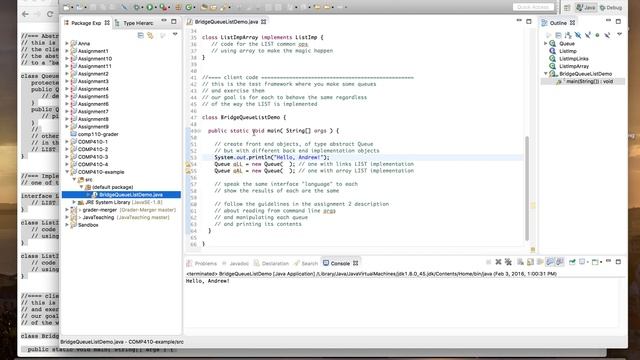Click the Quick Access search field
This screenshot has height=360, width=640.
point(533,7)
